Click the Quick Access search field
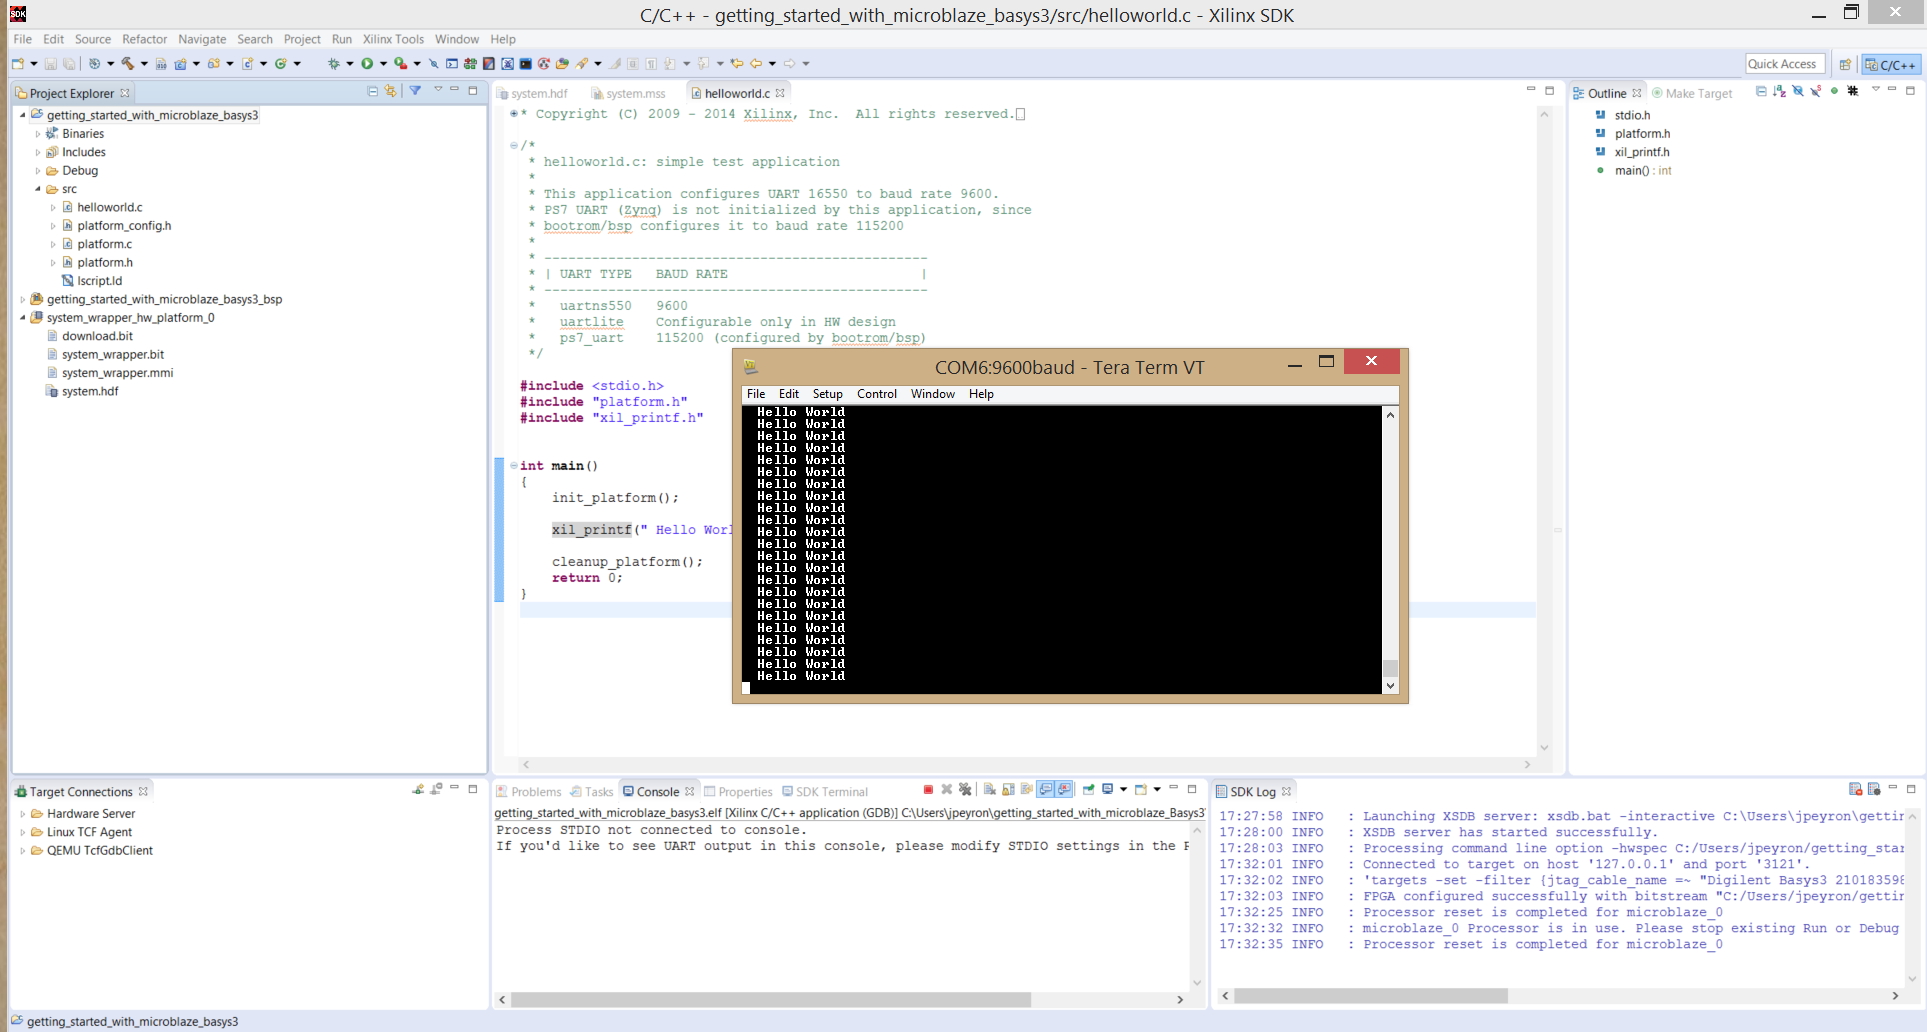 pyautogui.click(x=1784, y=64)
